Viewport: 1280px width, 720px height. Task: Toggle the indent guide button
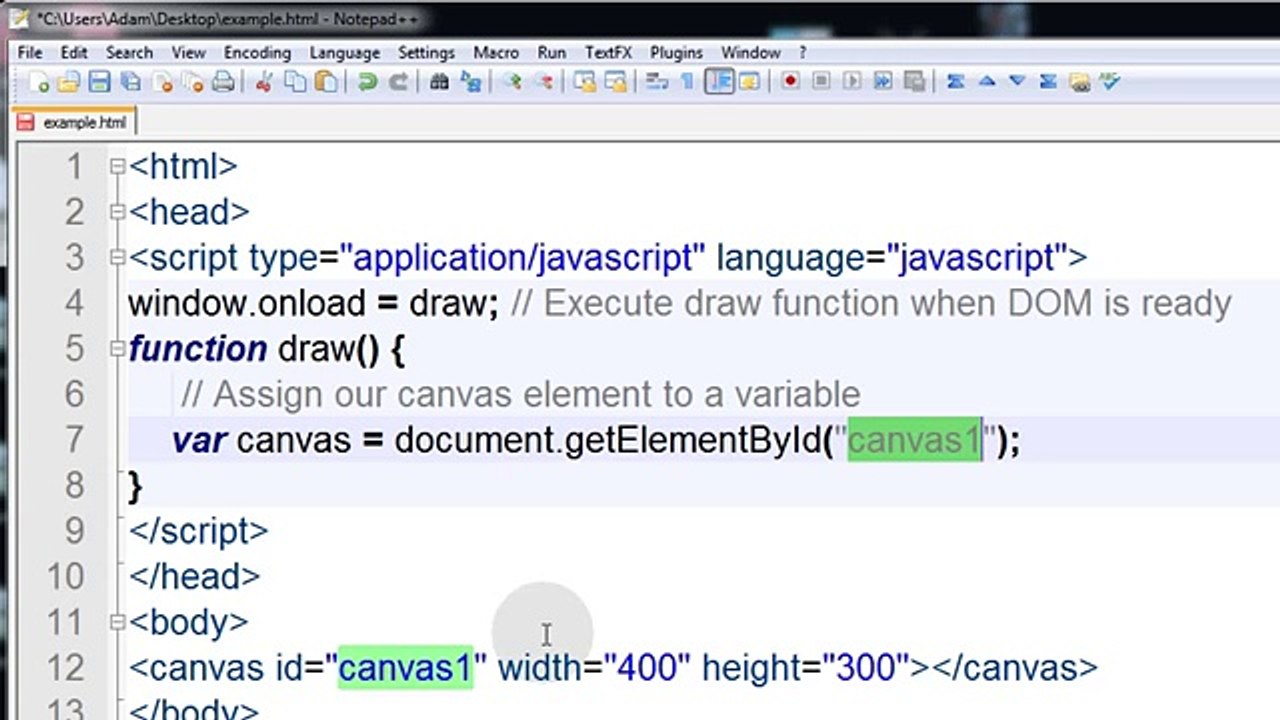point(719,82)
